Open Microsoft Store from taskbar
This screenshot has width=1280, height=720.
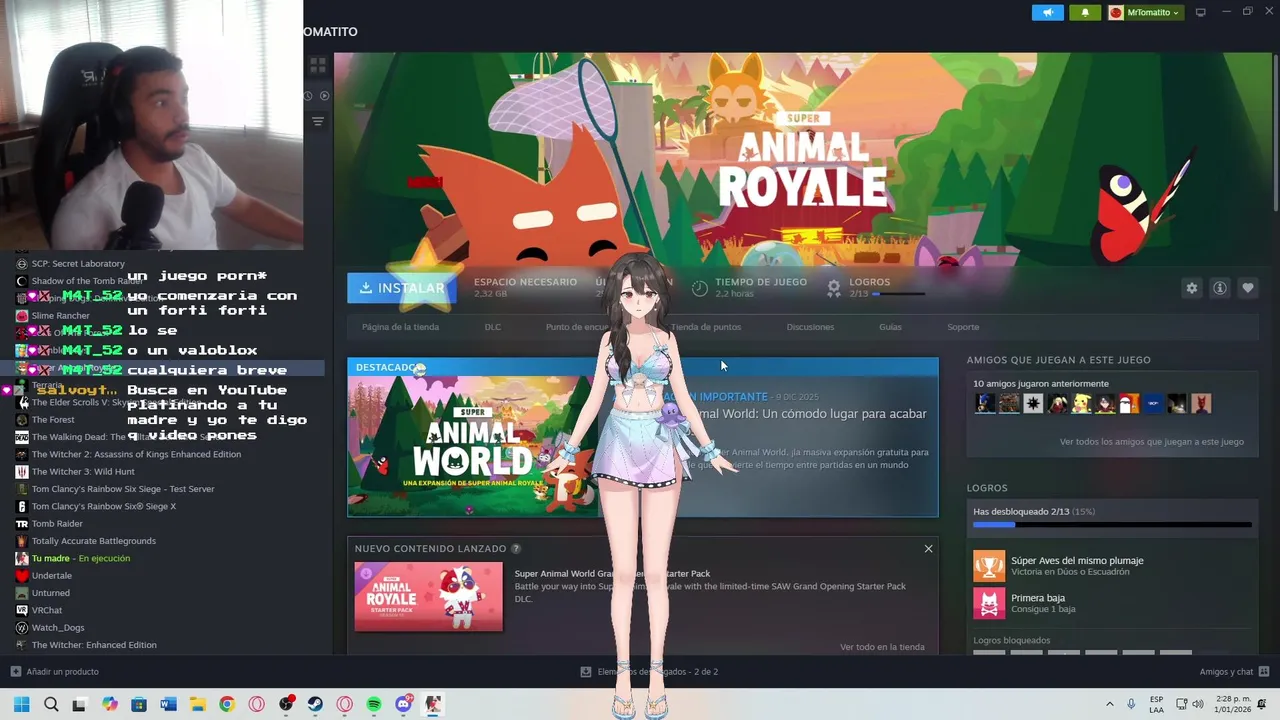(x=139, y=704)
